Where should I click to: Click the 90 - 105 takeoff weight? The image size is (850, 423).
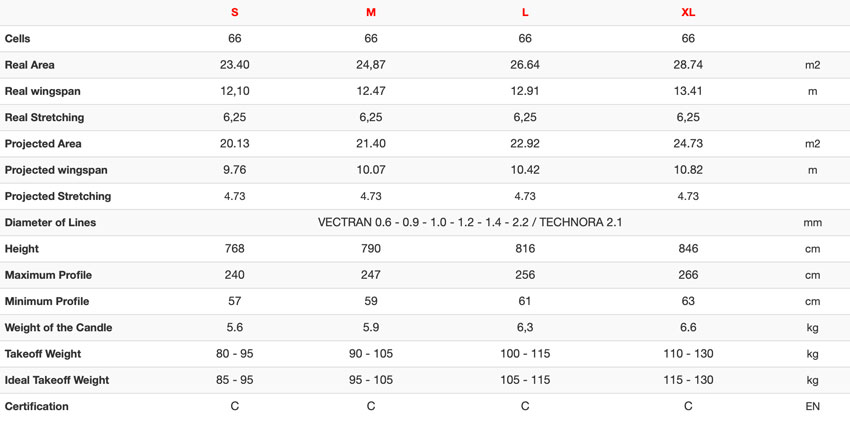[x=371, y=354]
